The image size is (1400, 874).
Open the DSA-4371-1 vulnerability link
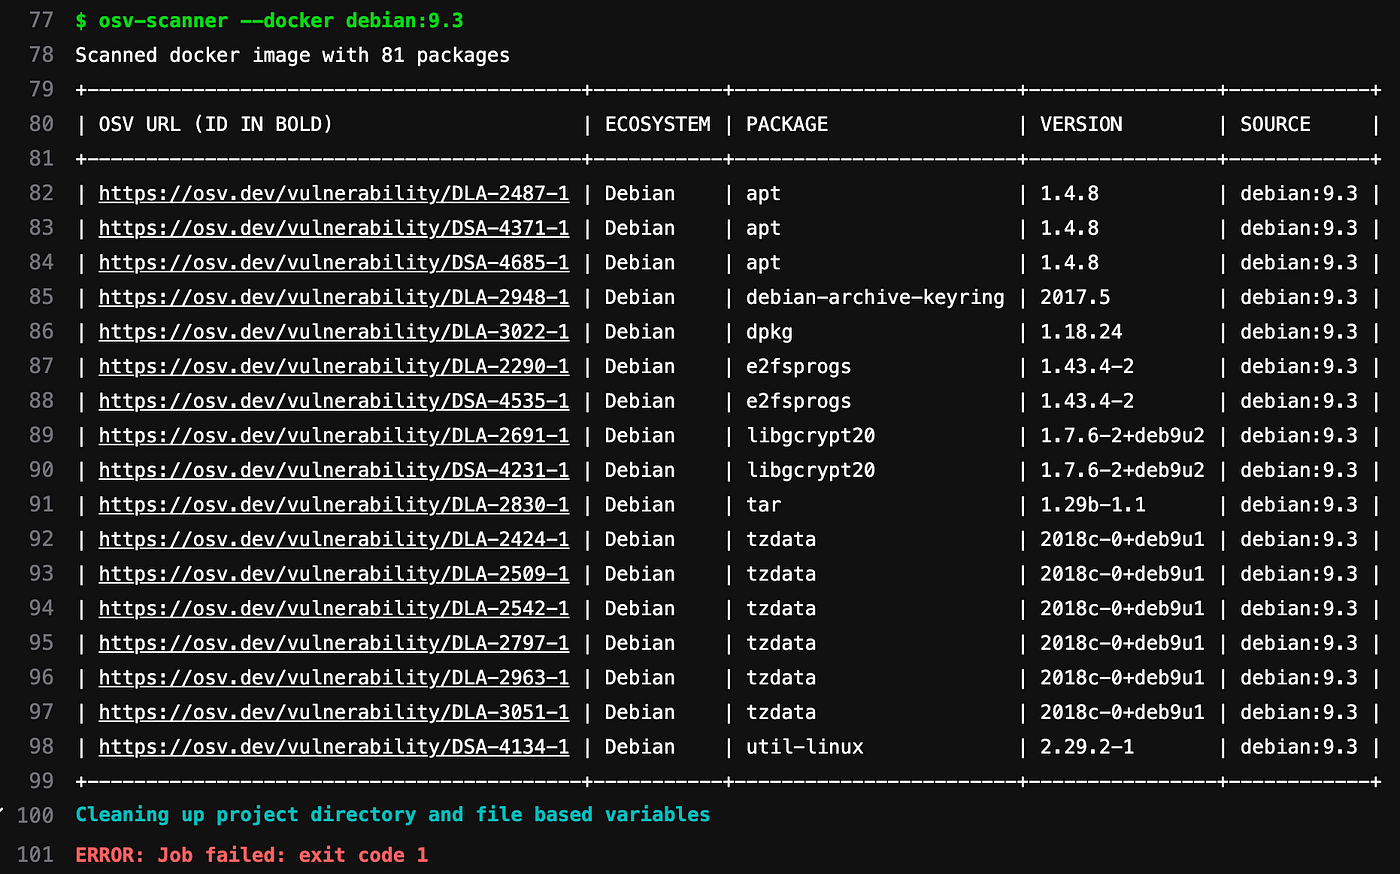pyautogui.click(x=334, y=228)
